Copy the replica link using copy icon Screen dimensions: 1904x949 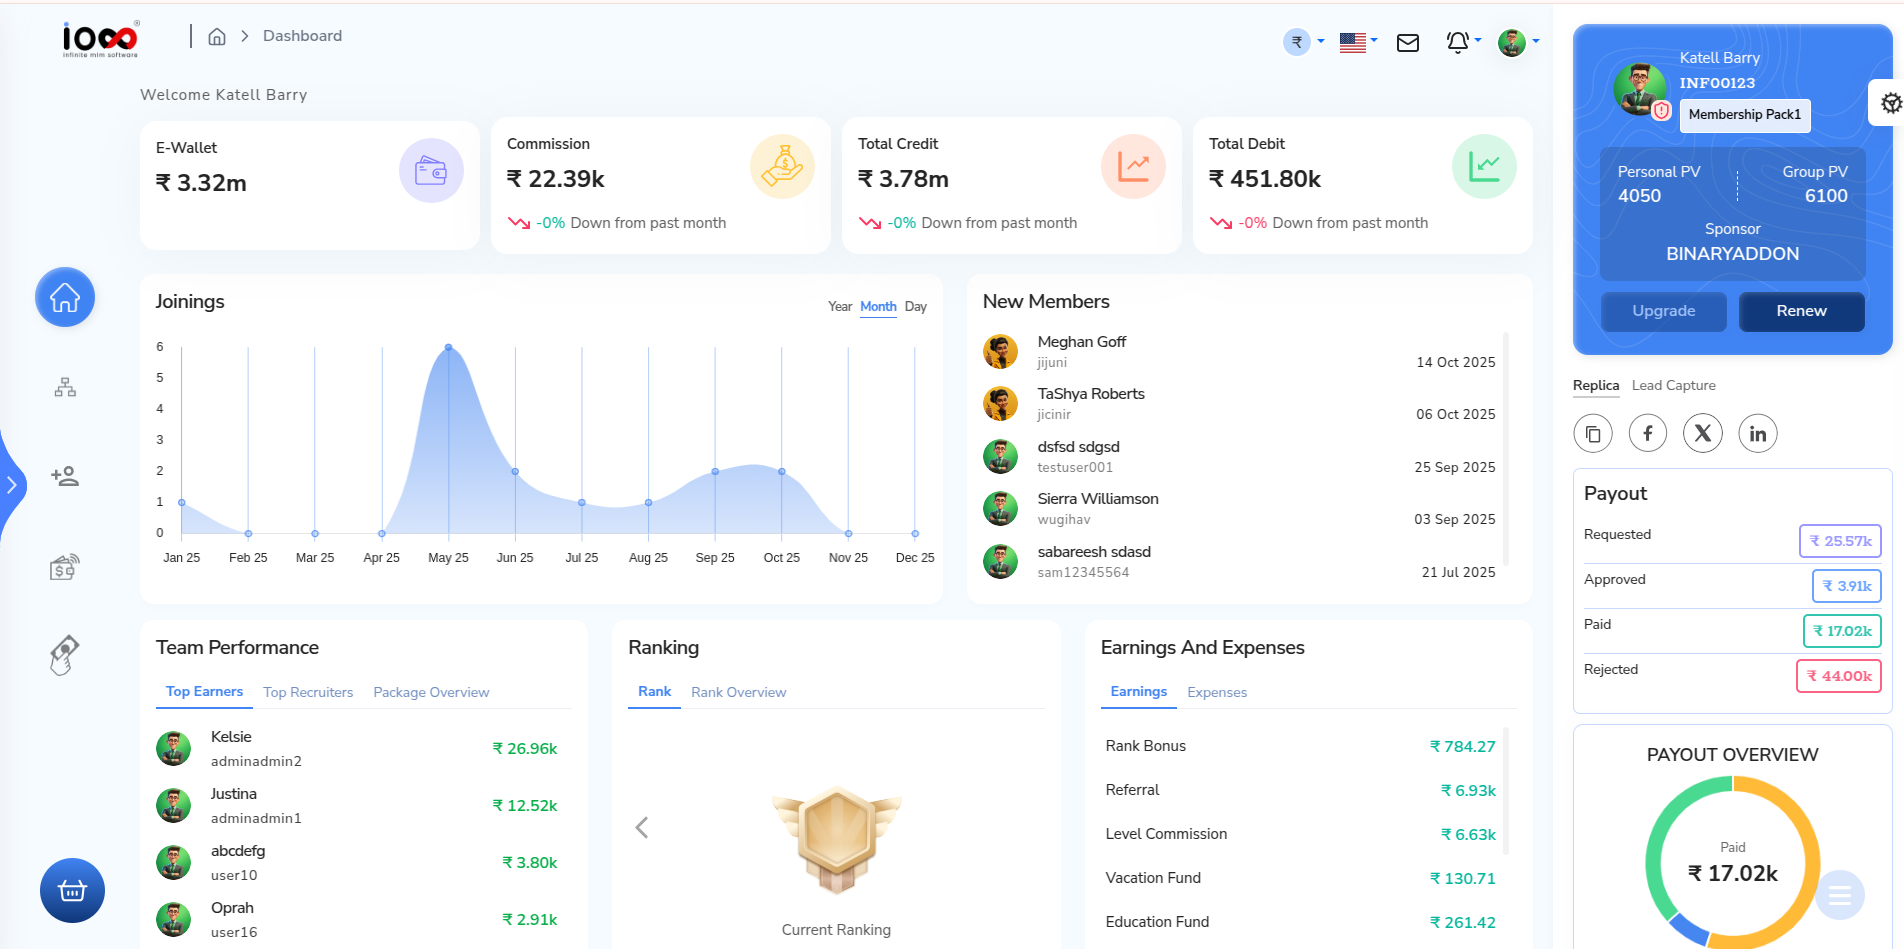pyautogui.click(x=1593, y=433)
